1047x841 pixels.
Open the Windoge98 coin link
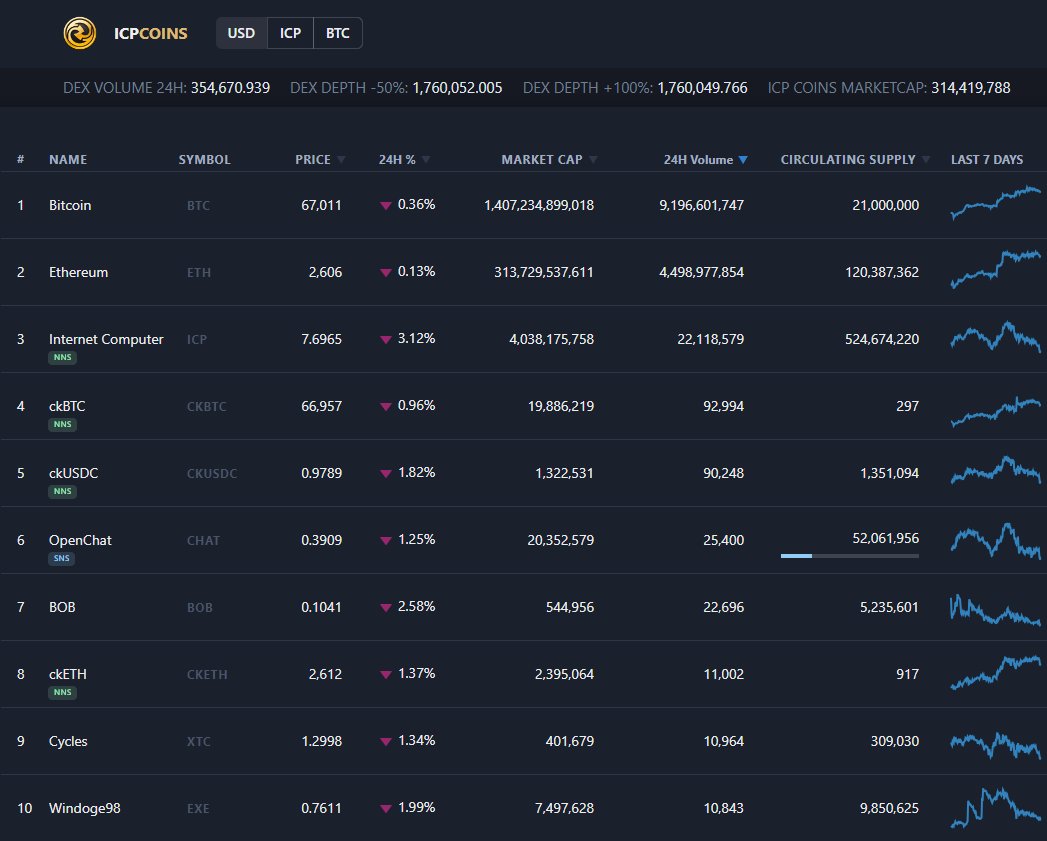pyautogui.click(x=85, y=808)
